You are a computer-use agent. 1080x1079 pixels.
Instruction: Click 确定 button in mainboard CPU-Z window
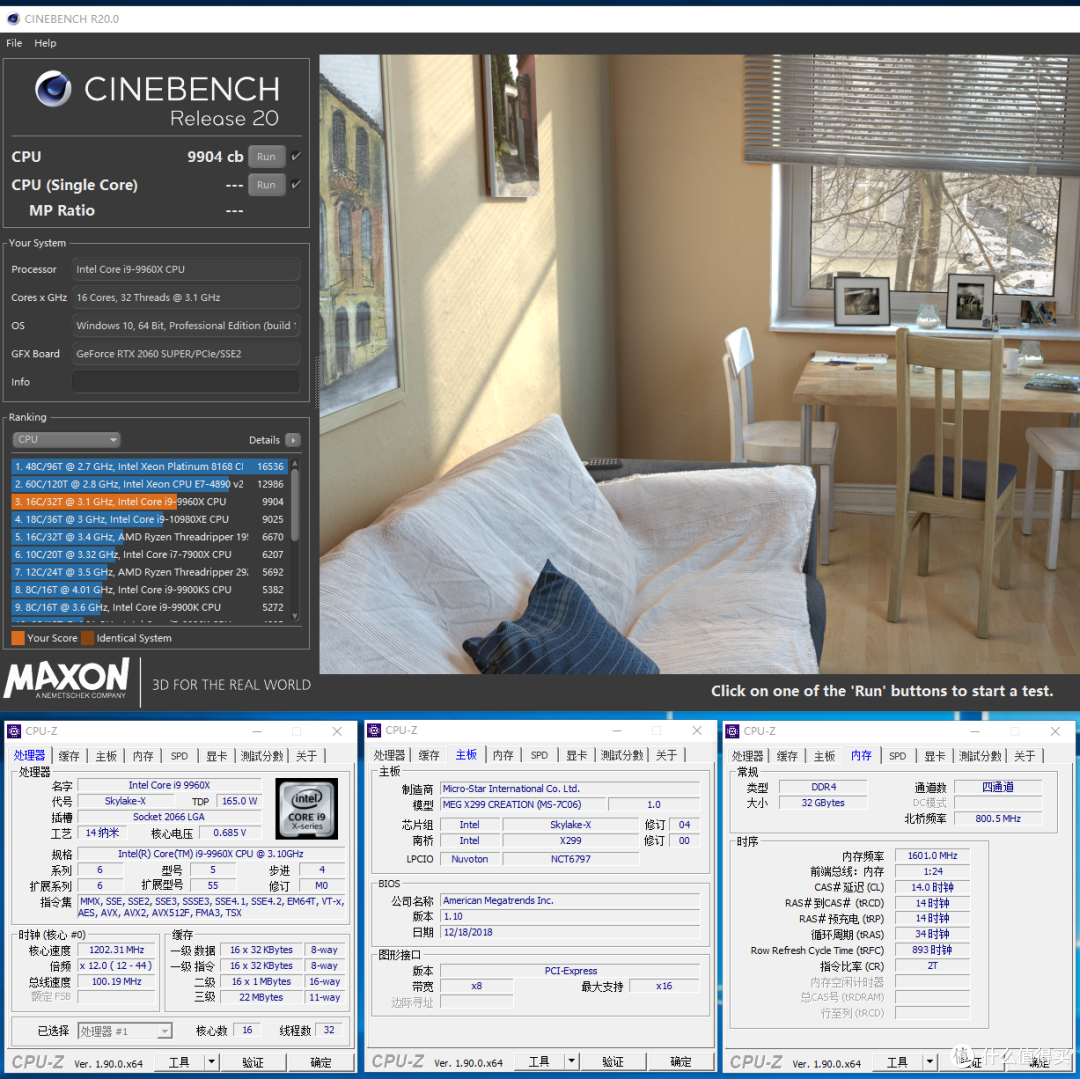click(x=681, y=1061)
